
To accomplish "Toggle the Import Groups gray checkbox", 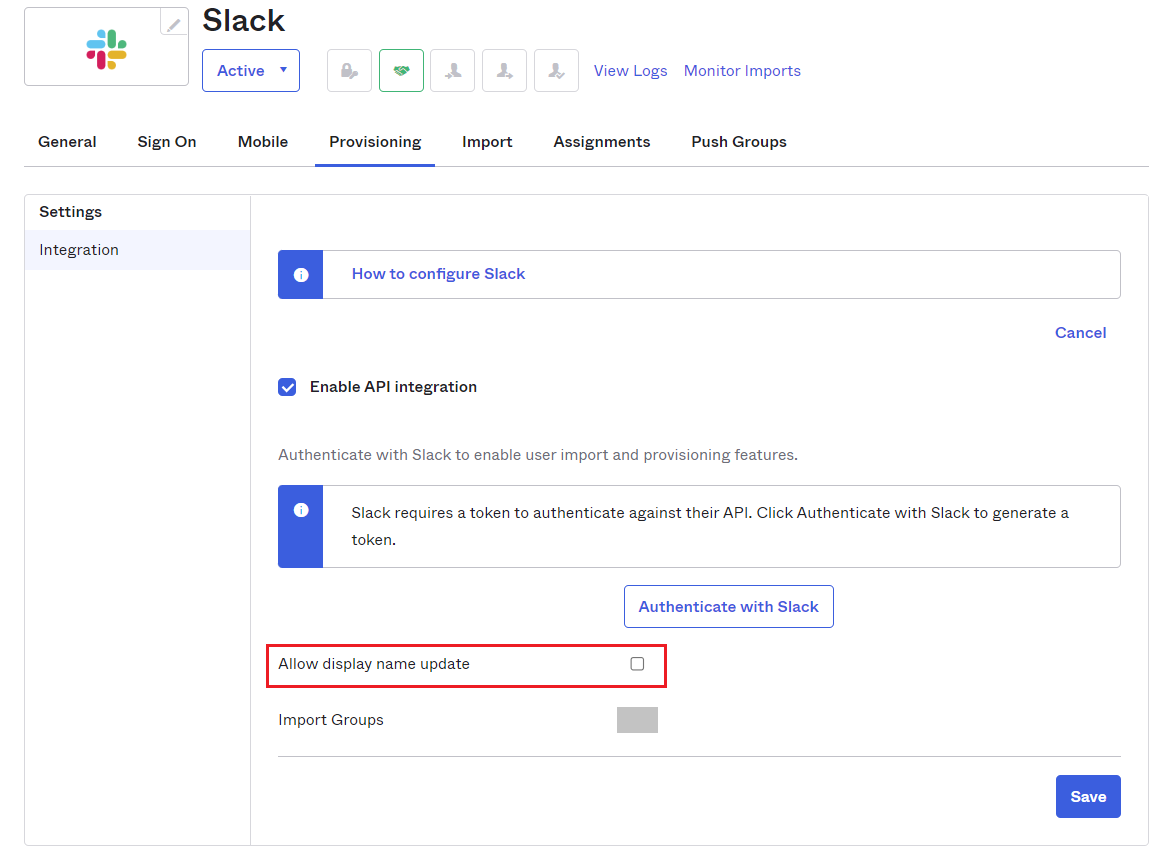I will point(637,720).
